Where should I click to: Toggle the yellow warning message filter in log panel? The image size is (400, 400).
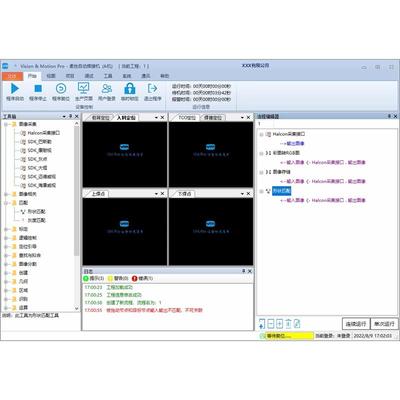(x=118, y=278)
